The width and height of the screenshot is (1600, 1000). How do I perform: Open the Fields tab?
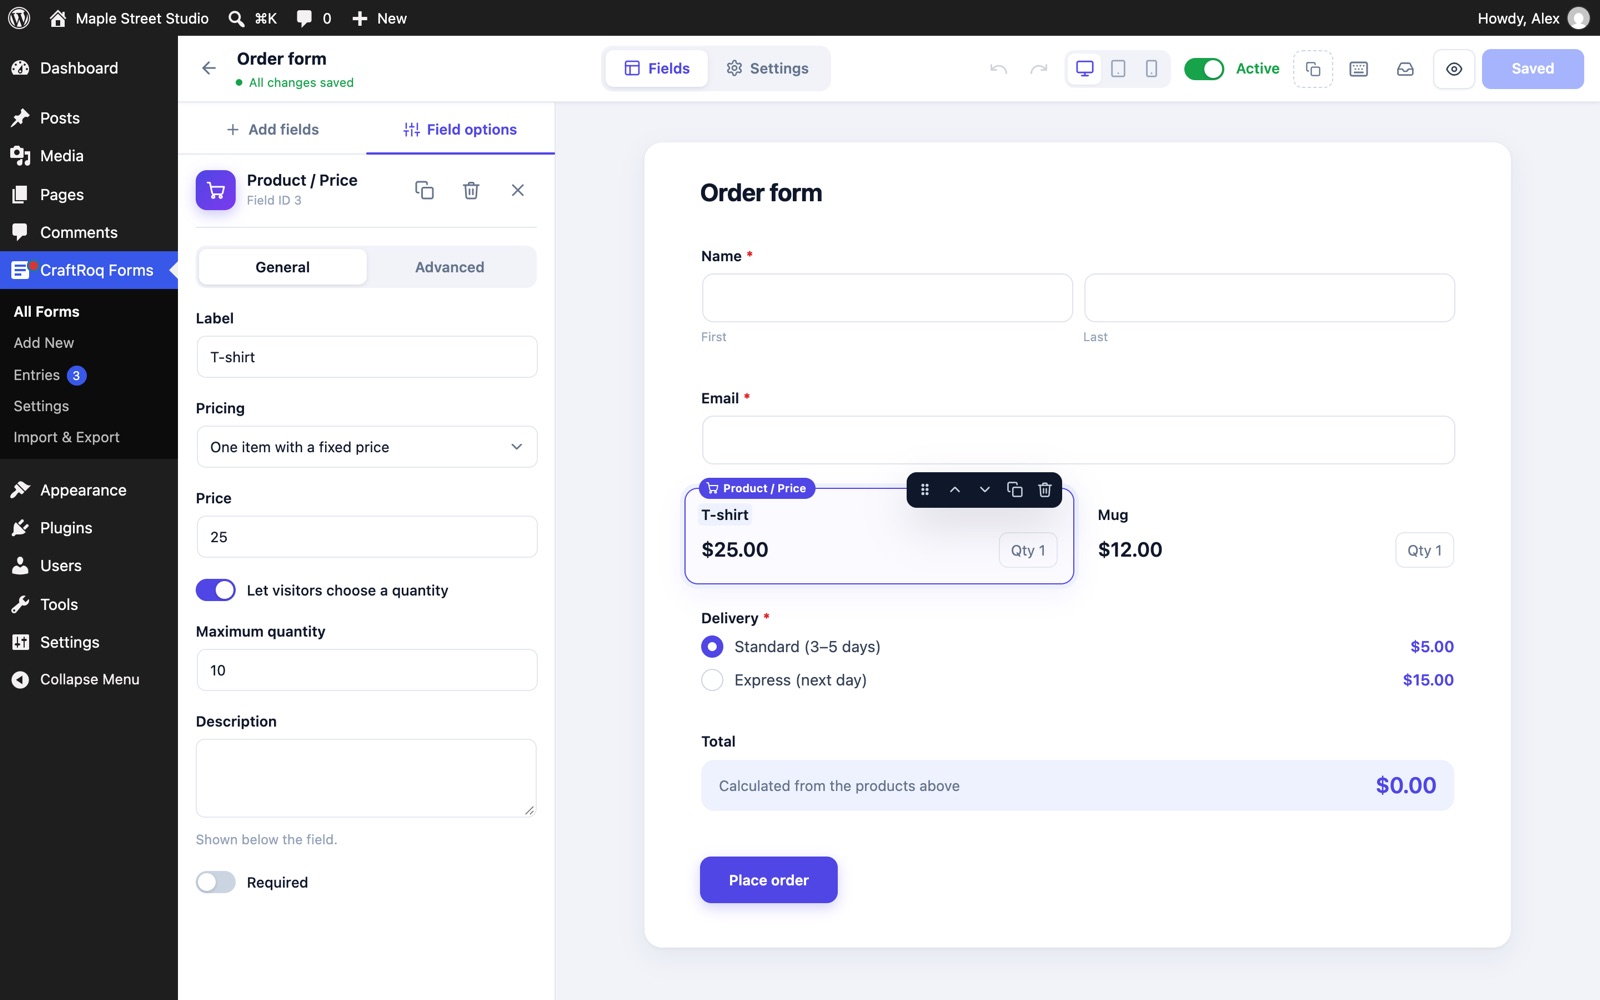657,68
